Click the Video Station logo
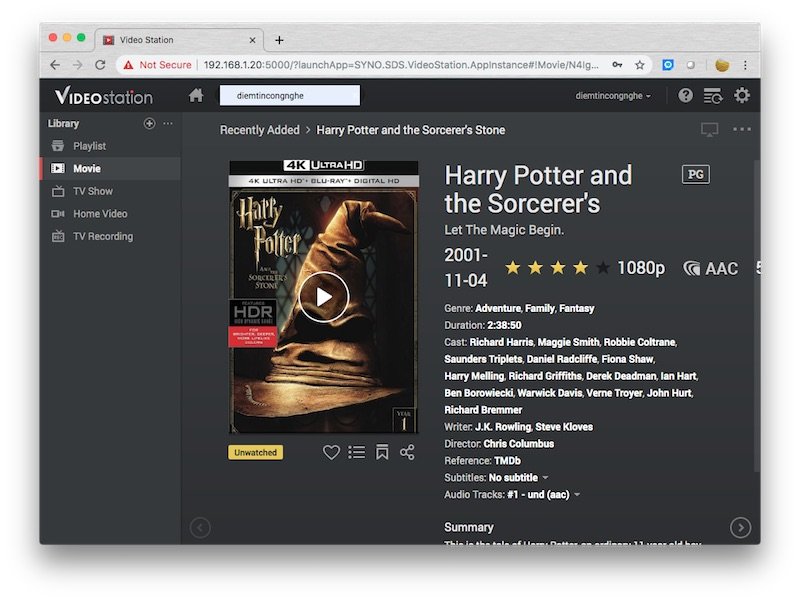 tap(104, 95)
